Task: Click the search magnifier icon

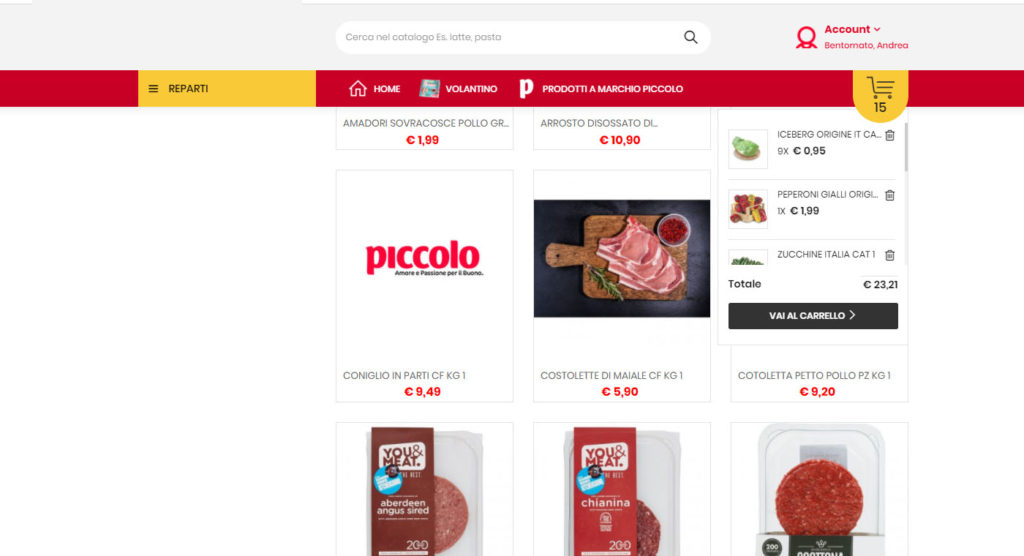Action: [x=690, y=37]
